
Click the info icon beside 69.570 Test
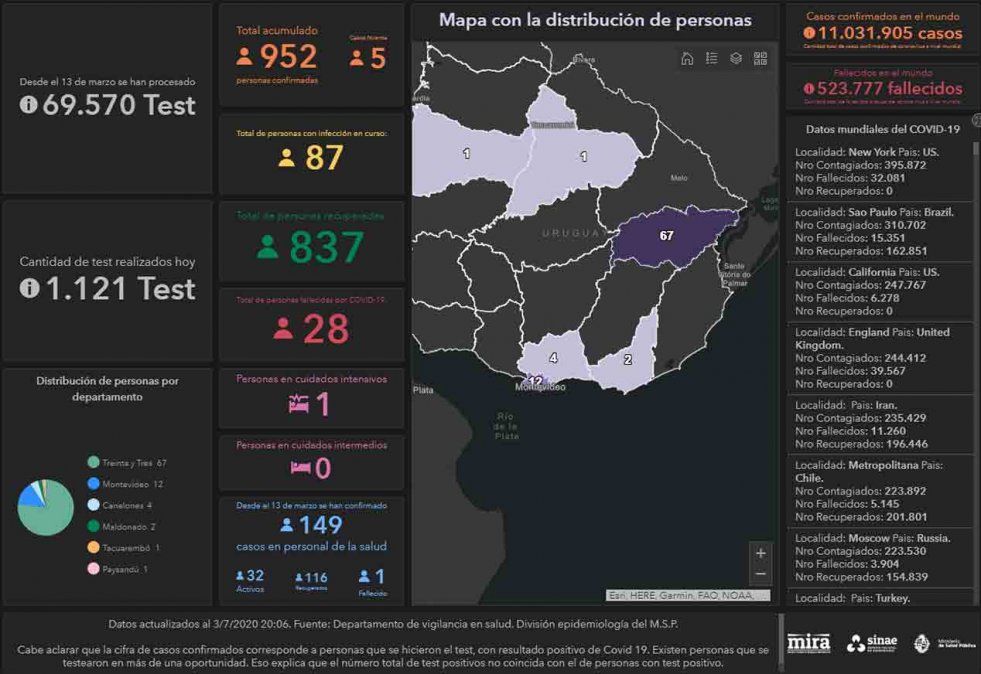(29, 105)
